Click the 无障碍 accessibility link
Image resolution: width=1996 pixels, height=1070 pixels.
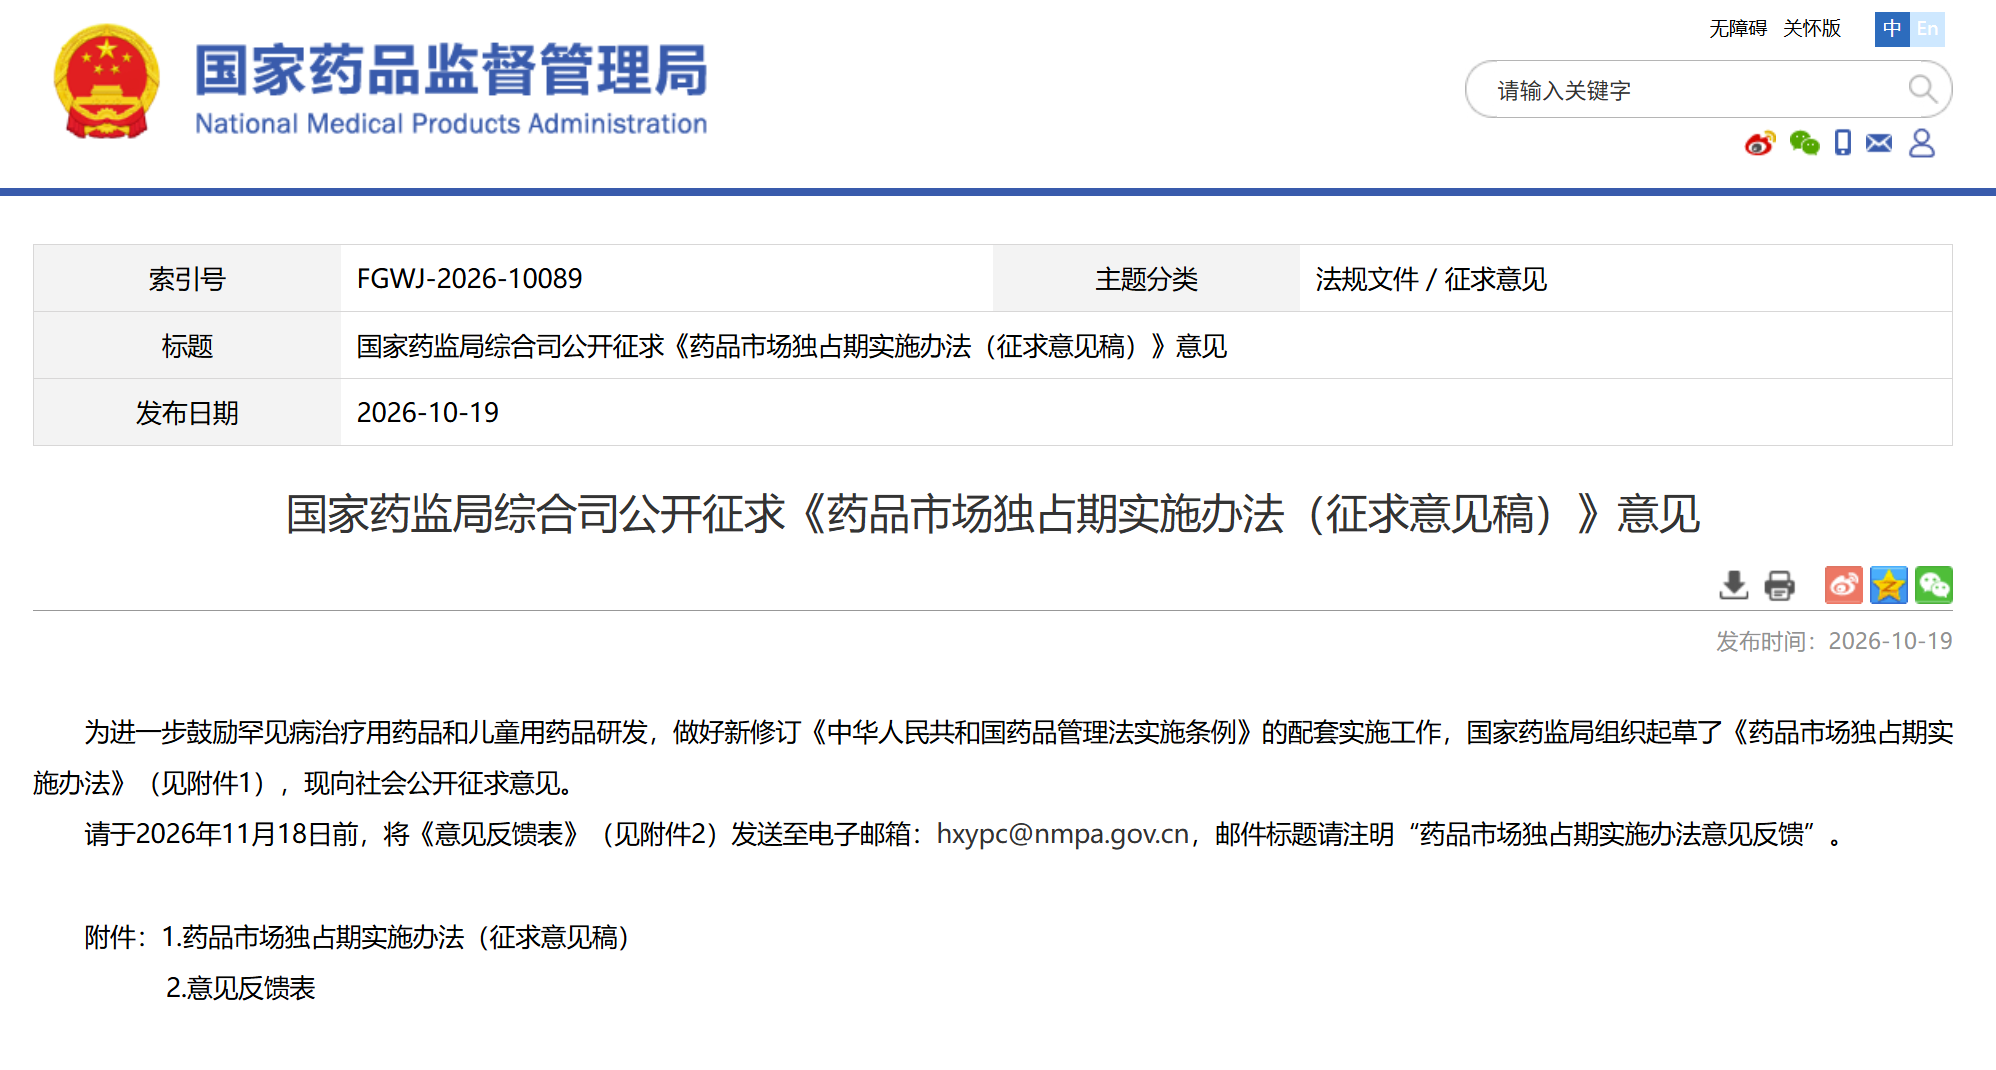[1738, 29]
